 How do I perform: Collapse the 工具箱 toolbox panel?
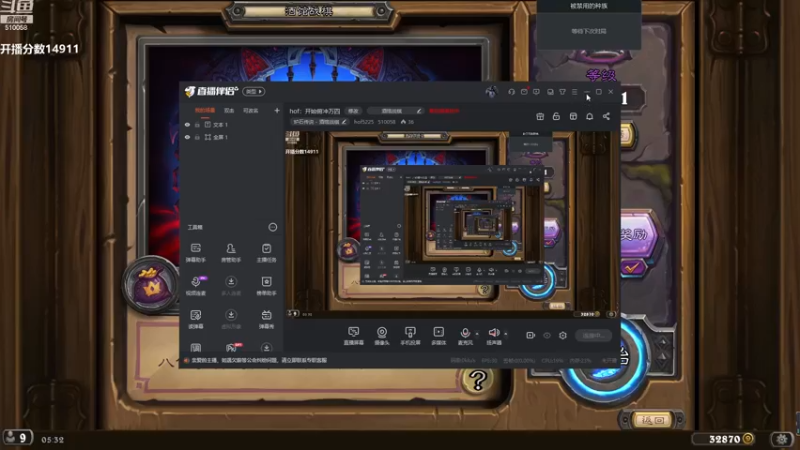point(273,227)
